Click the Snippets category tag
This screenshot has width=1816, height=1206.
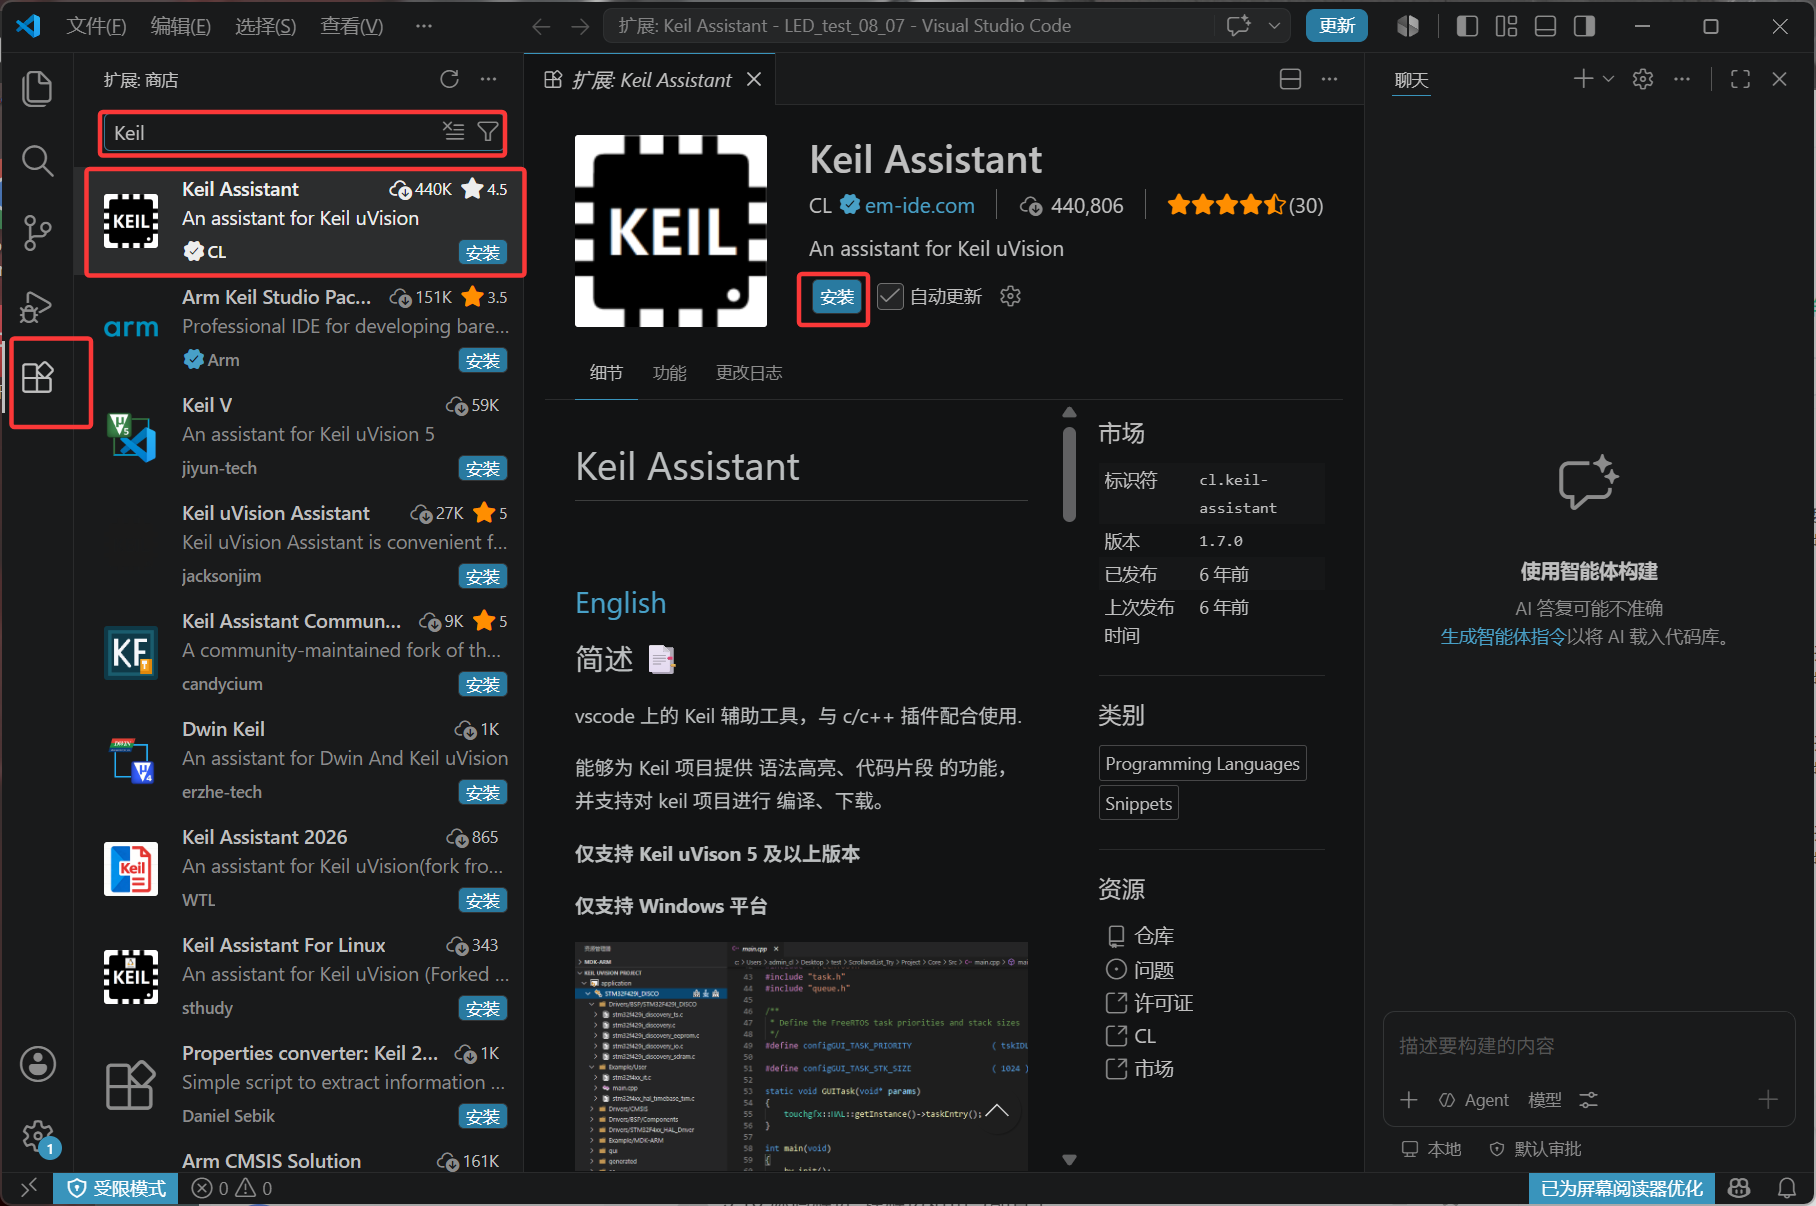1138,804
